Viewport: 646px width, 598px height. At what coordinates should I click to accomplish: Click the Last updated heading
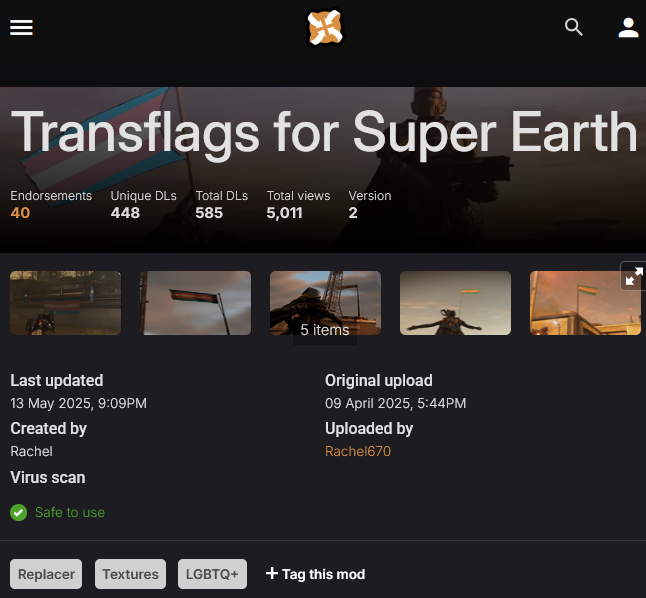(57, 380)
